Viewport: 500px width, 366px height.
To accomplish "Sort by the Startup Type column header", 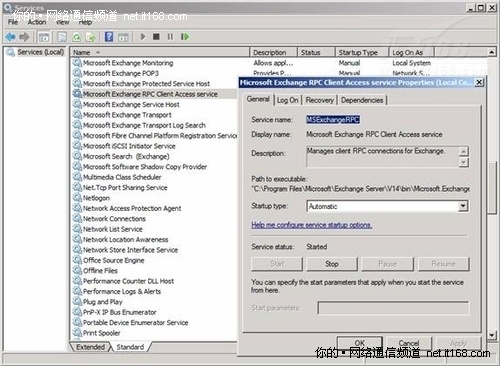I will [362, 52].
